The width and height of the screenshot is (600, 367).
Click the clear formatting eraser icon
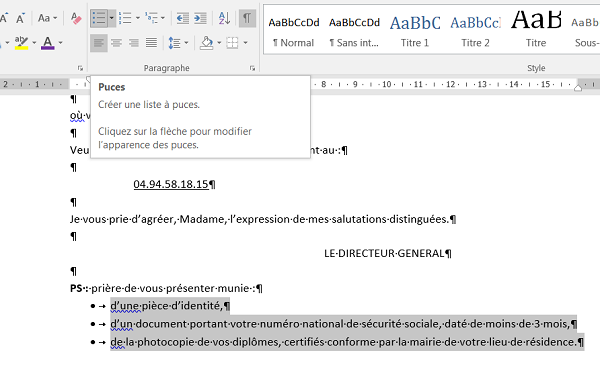click(x=76, y=18)
